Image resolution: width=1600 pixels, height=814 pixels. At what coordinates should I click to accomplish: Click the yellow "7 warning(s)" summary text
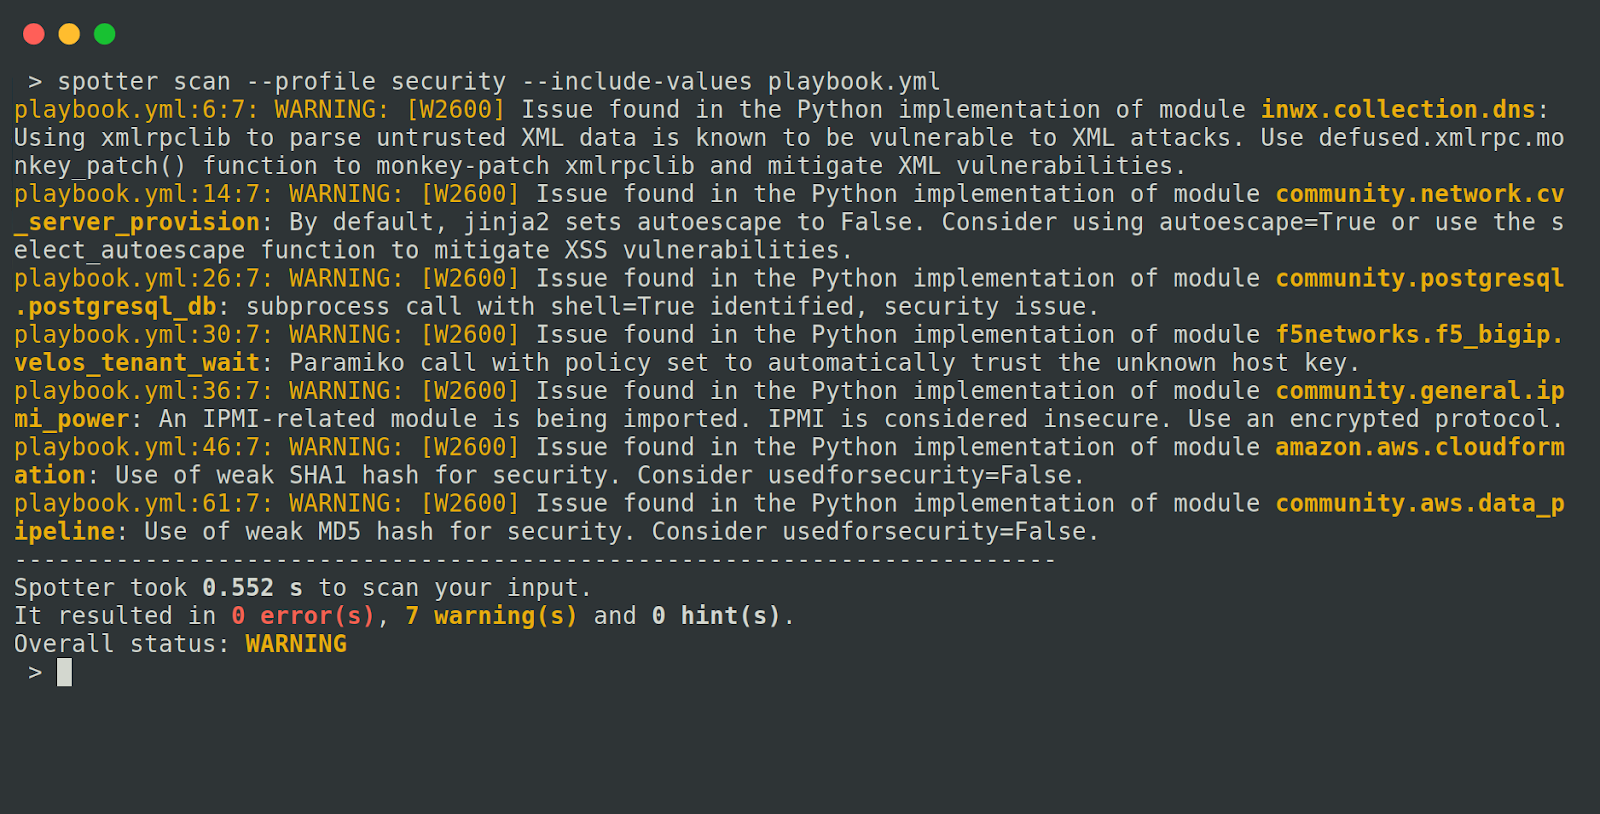click(491, 616)
